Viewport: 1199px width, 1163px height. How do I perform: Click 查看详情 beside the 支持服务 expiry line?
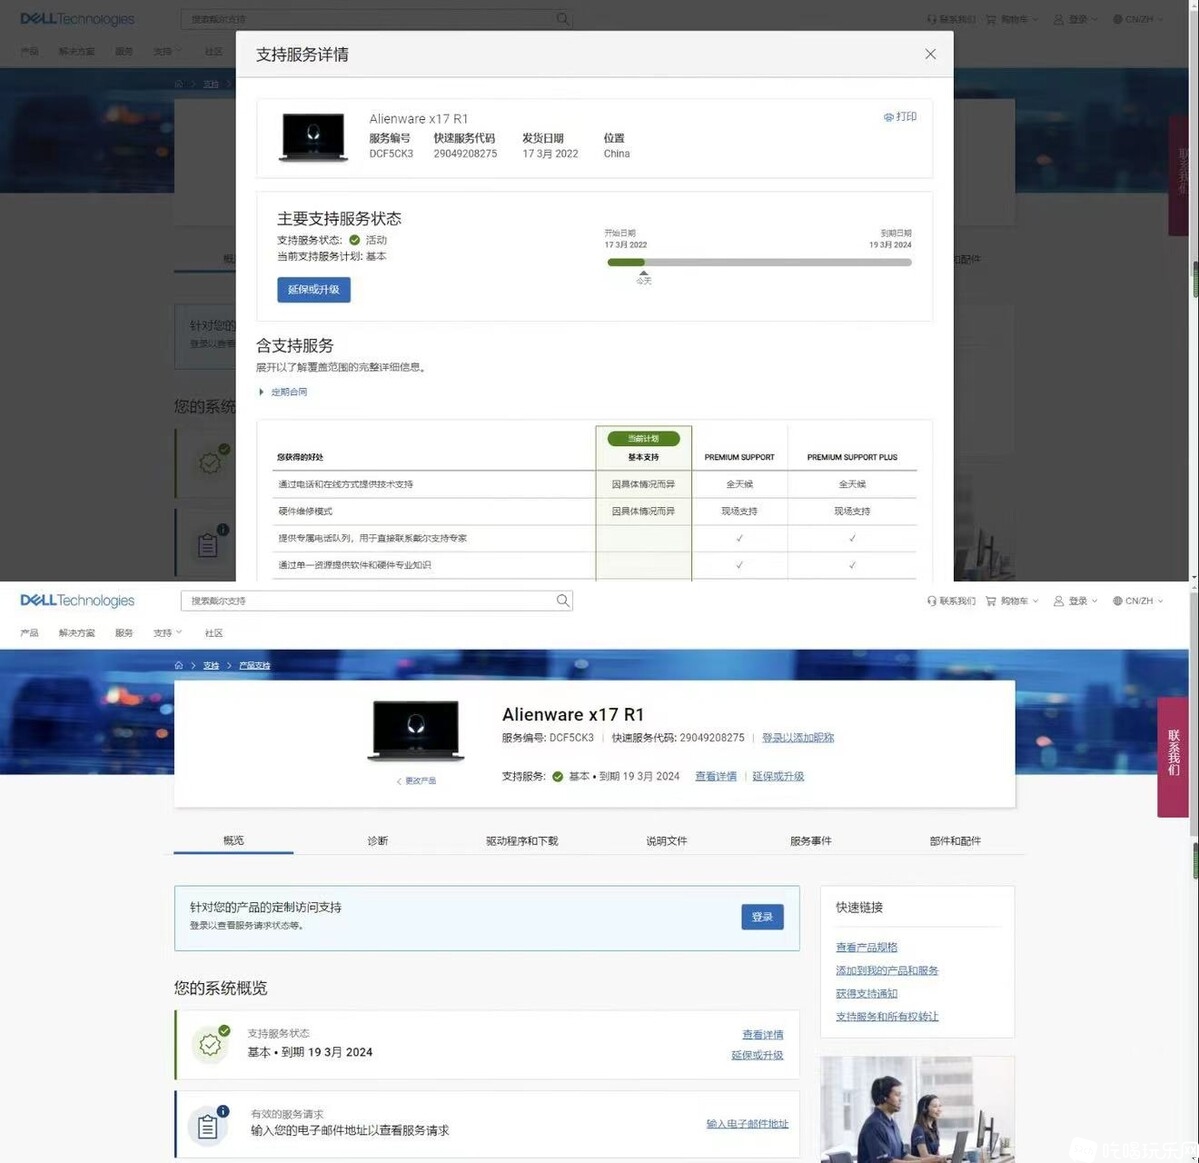tap(716, 776)
